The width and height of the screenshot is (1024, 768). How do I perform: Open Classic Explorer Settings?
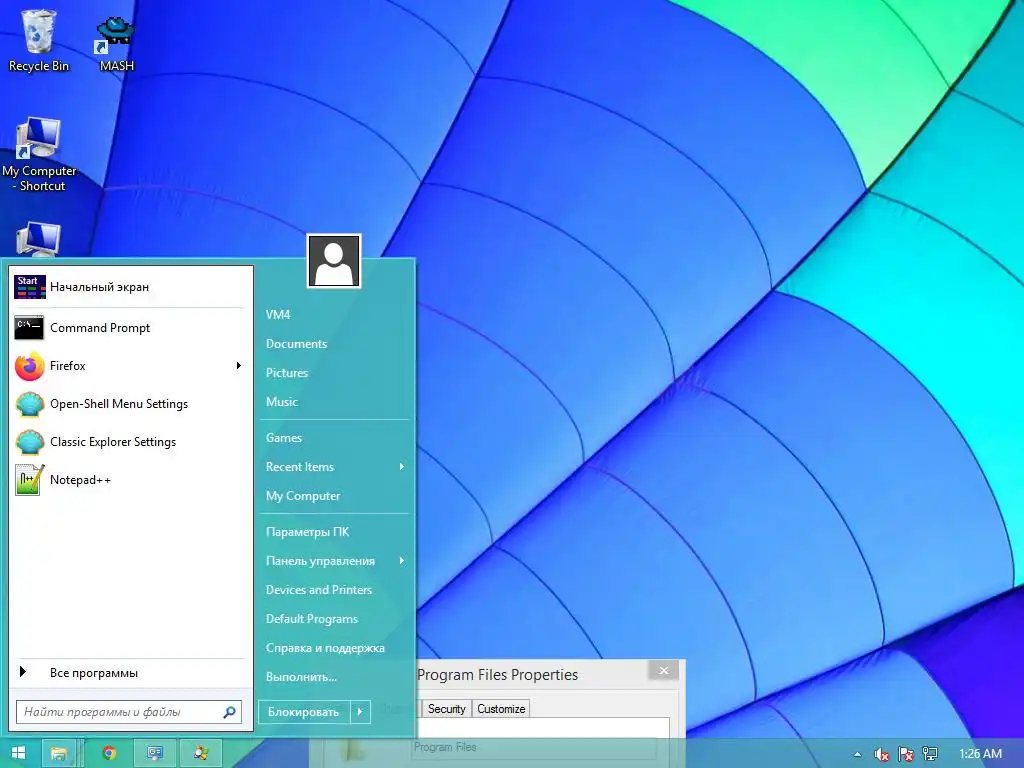click(x=130, y=441)
